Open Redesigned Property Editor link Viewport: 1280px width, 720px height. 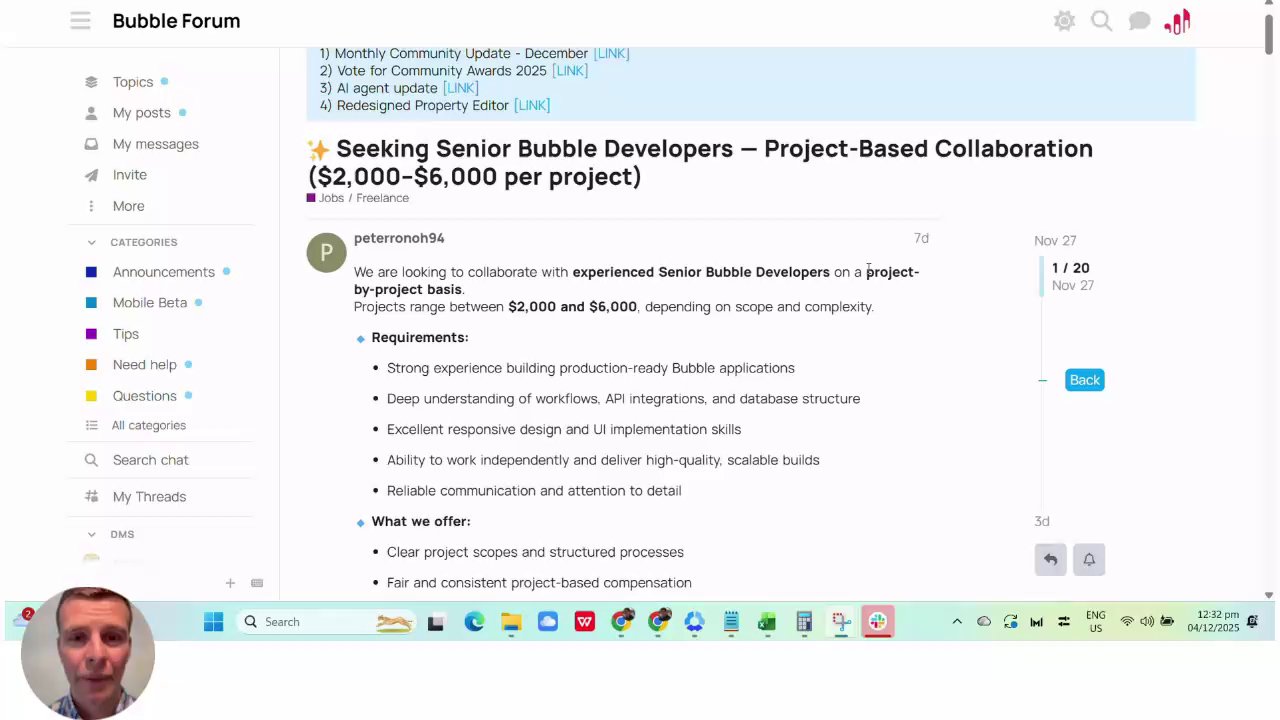click(x=532, y=105)
